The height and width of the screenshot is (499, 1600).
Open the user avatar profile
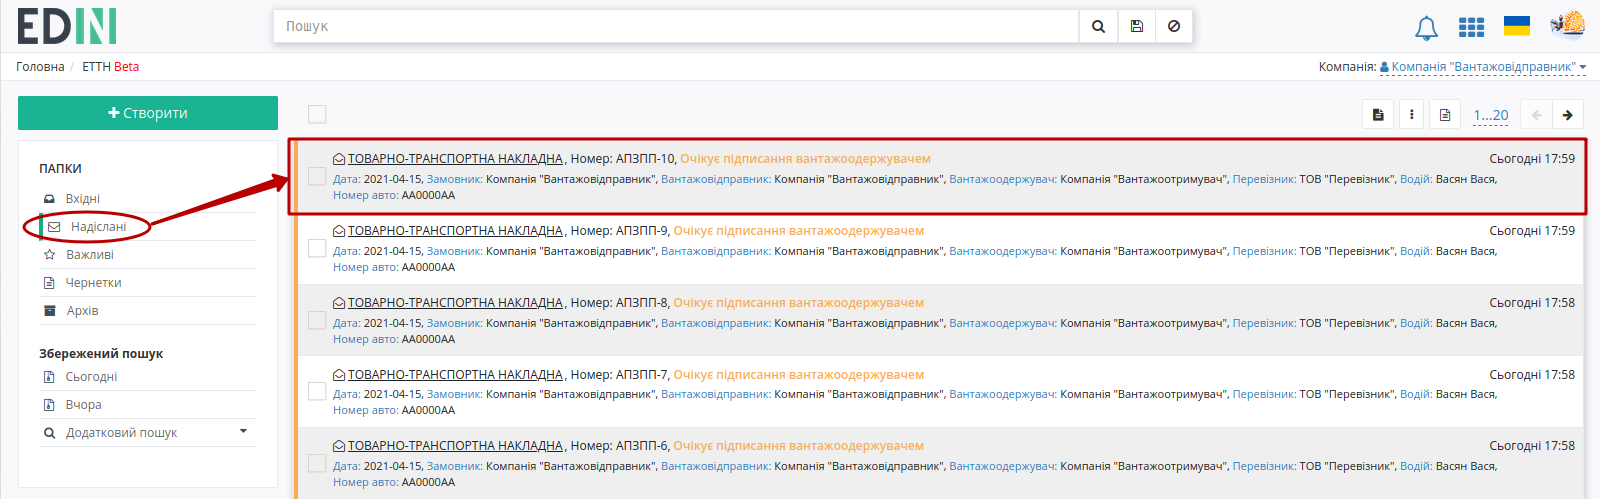[x=1568, y=25]
